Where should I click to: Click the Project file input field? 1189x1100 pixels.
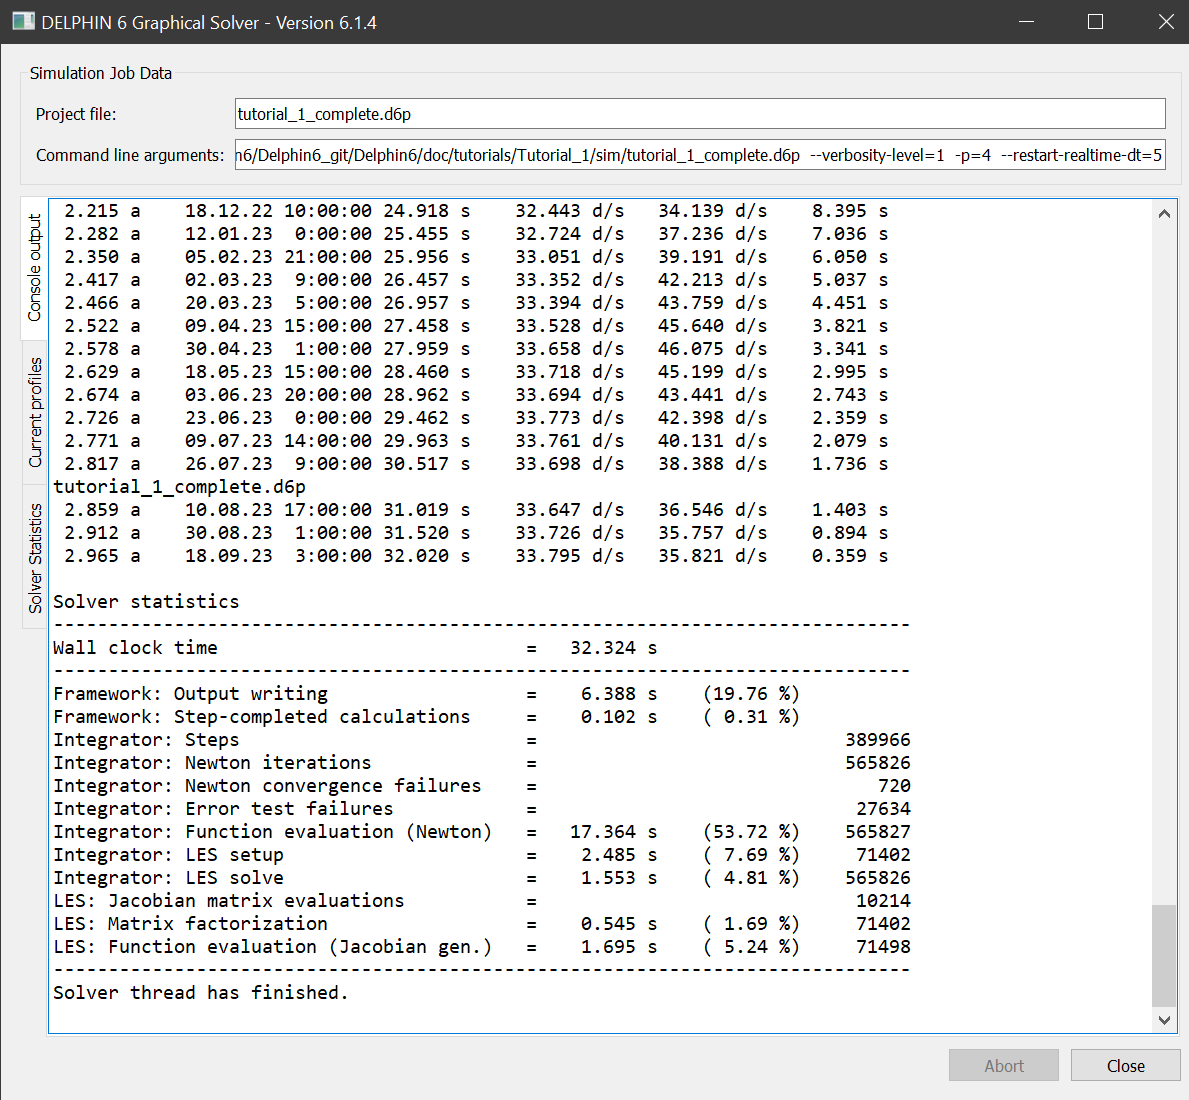tap(700, 114)
